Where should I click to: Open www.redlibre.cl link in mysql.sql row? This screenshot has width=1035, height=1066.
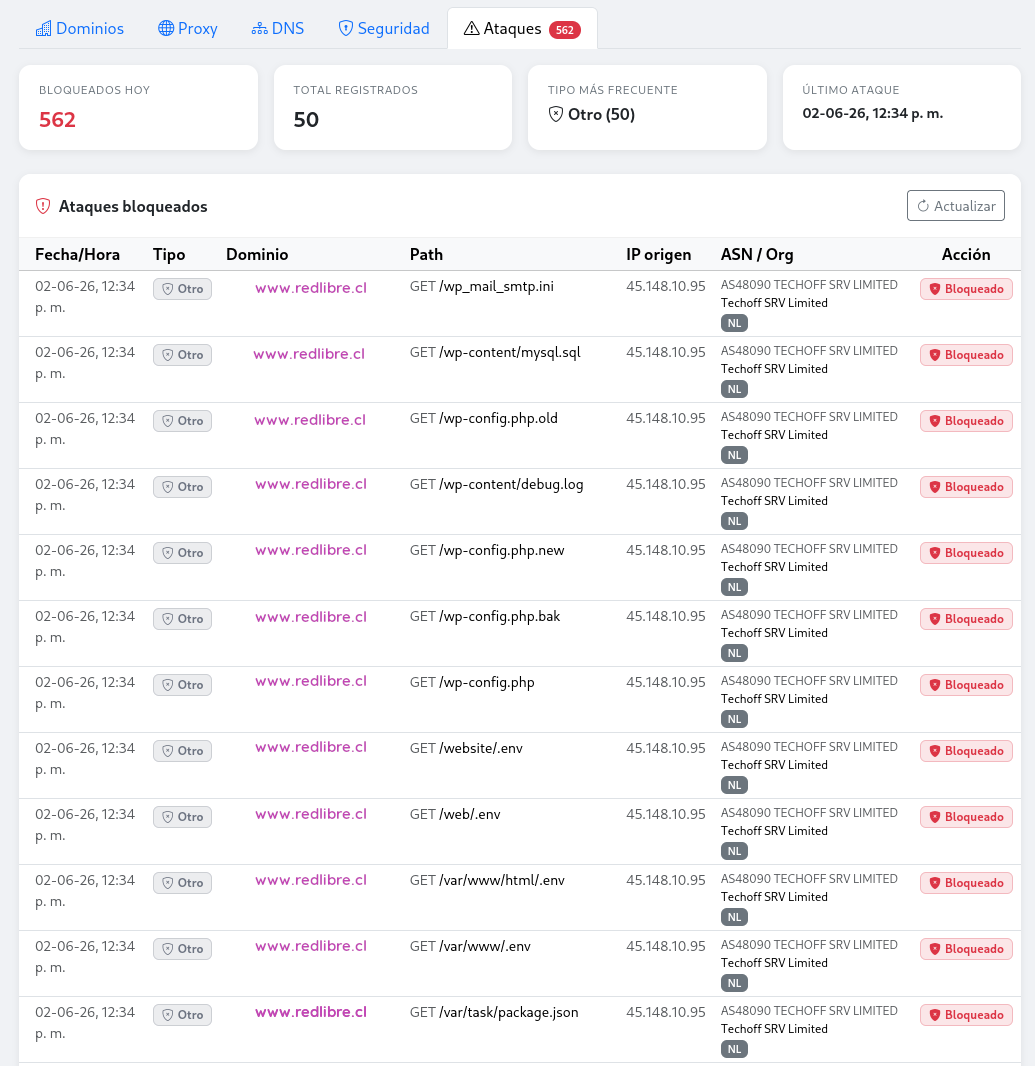(309, 354)
